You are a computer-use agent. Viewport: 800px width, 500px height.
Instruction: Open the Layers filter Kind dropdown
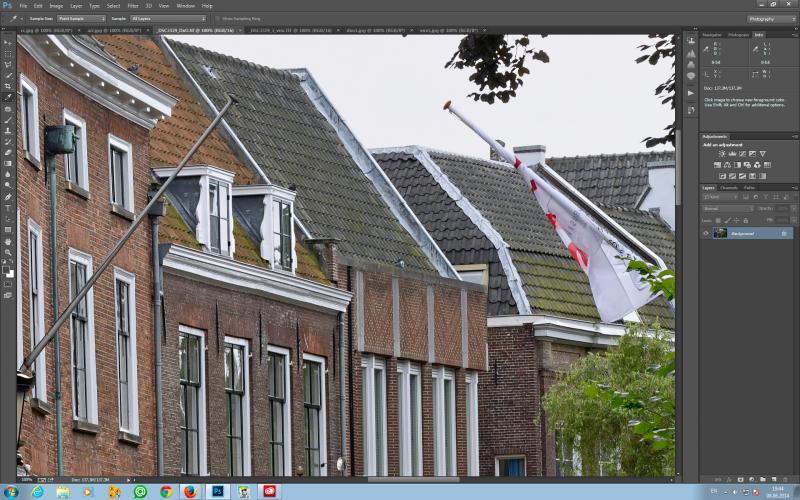coord(721,197)
